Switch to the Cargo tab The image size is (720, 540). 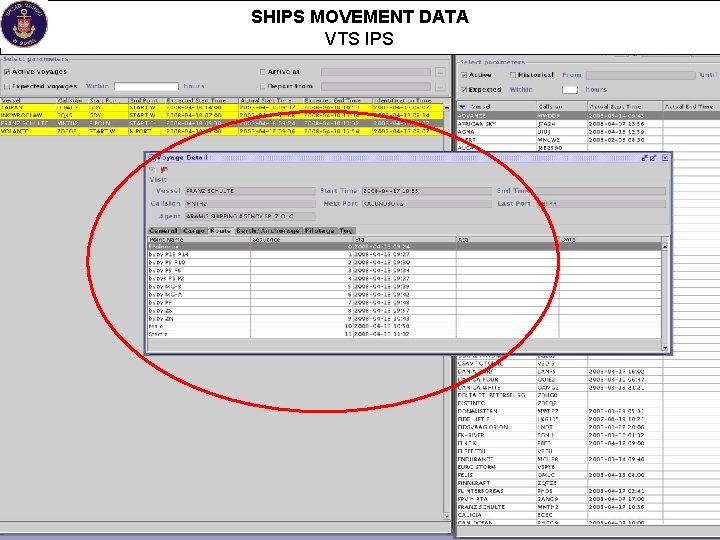(193, 231)
